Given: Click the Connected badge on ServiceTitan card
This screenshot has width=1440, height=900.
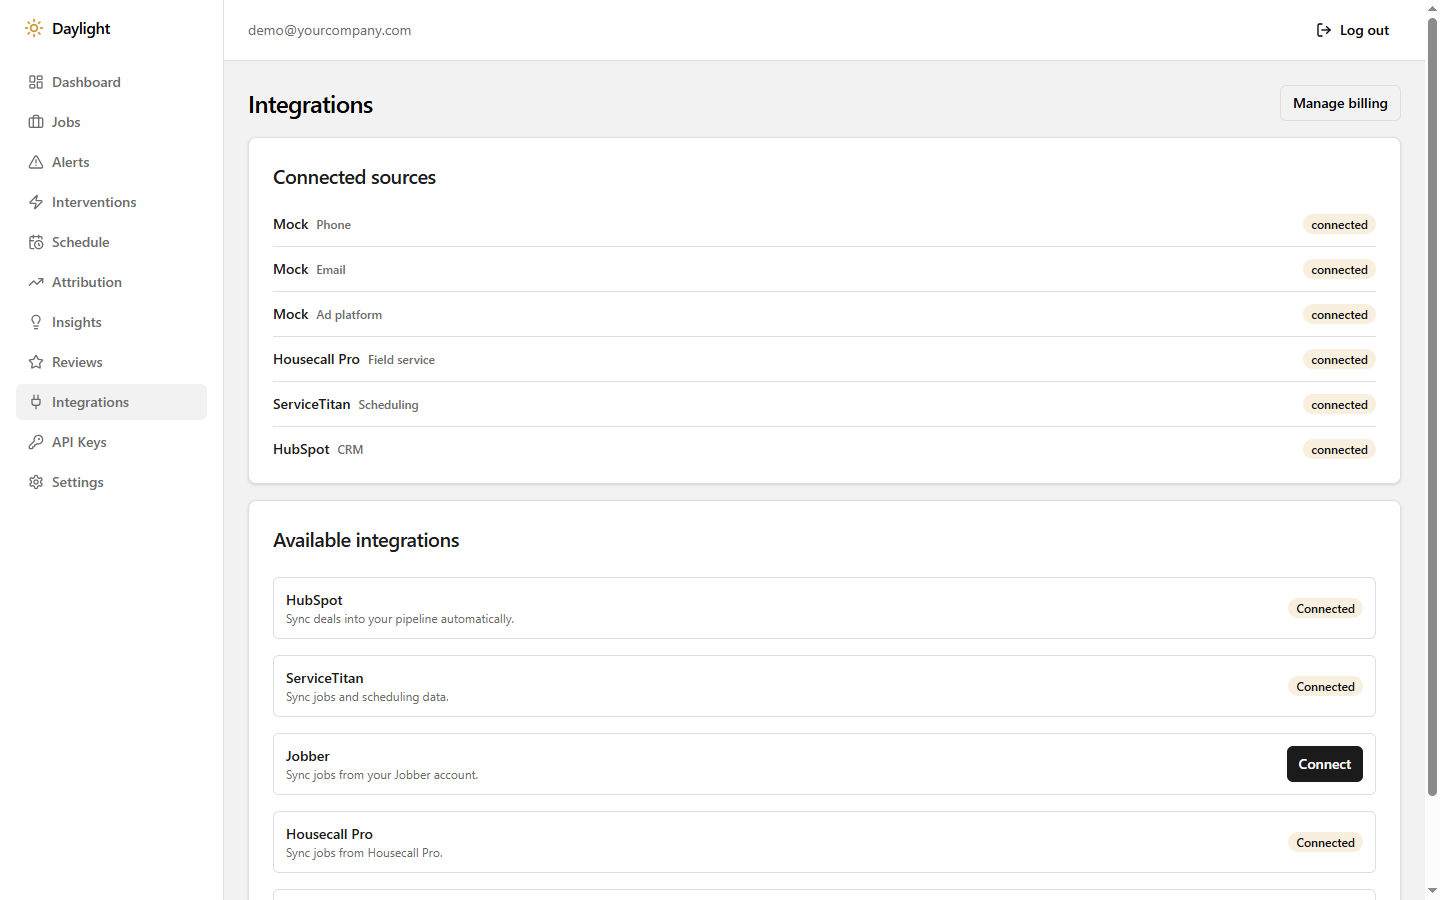Looking at the screenshot, I should pos(1325,687).
